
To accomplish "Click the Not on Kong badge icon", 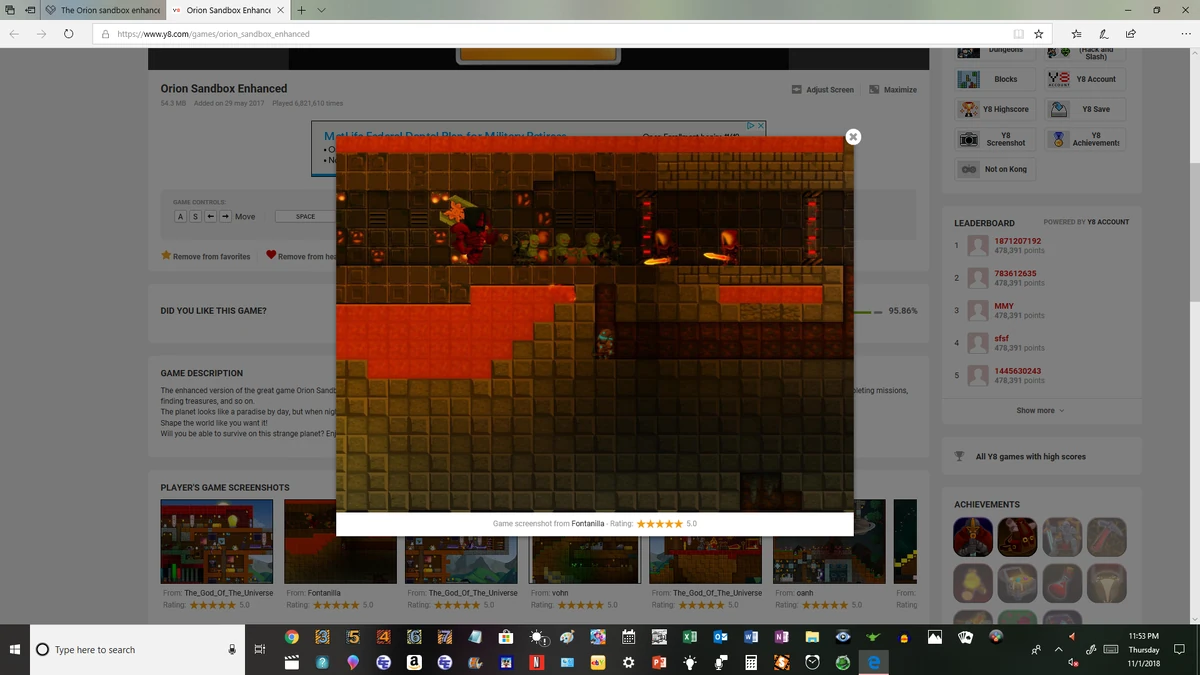I will click(969, 169).
